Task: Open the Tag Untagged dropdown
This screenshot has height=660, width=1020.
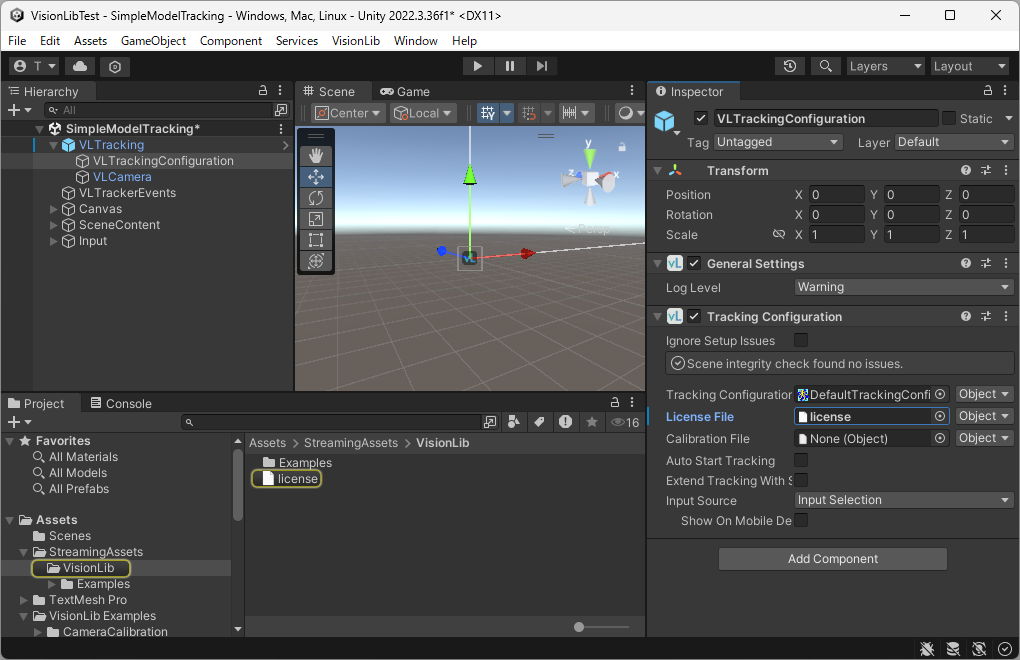Action: pos(778,142)
